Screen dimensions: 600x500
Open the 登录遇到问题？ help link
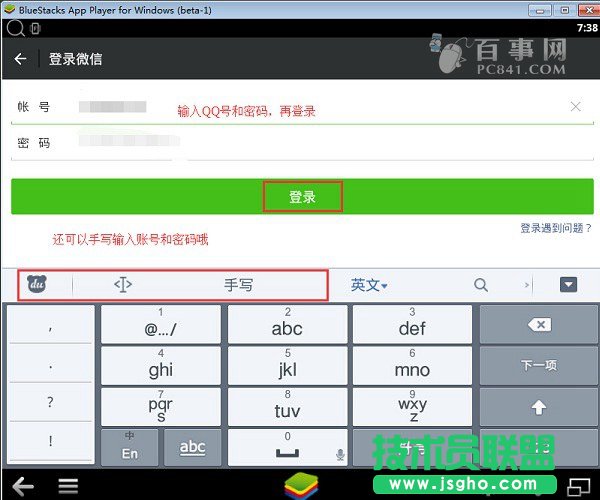click(x=556, y=229)
